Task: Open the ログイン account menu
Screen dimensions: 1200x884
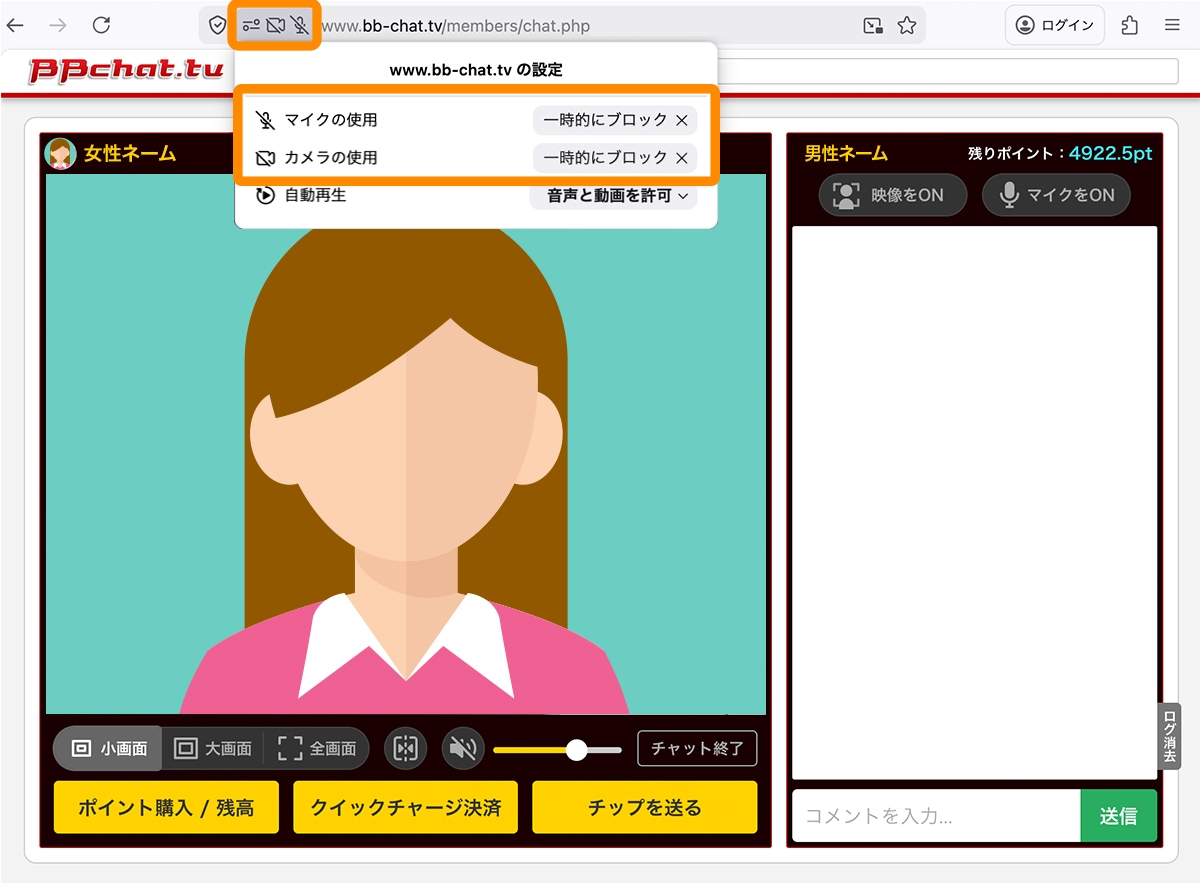Action: click(x=1054, y=25)
